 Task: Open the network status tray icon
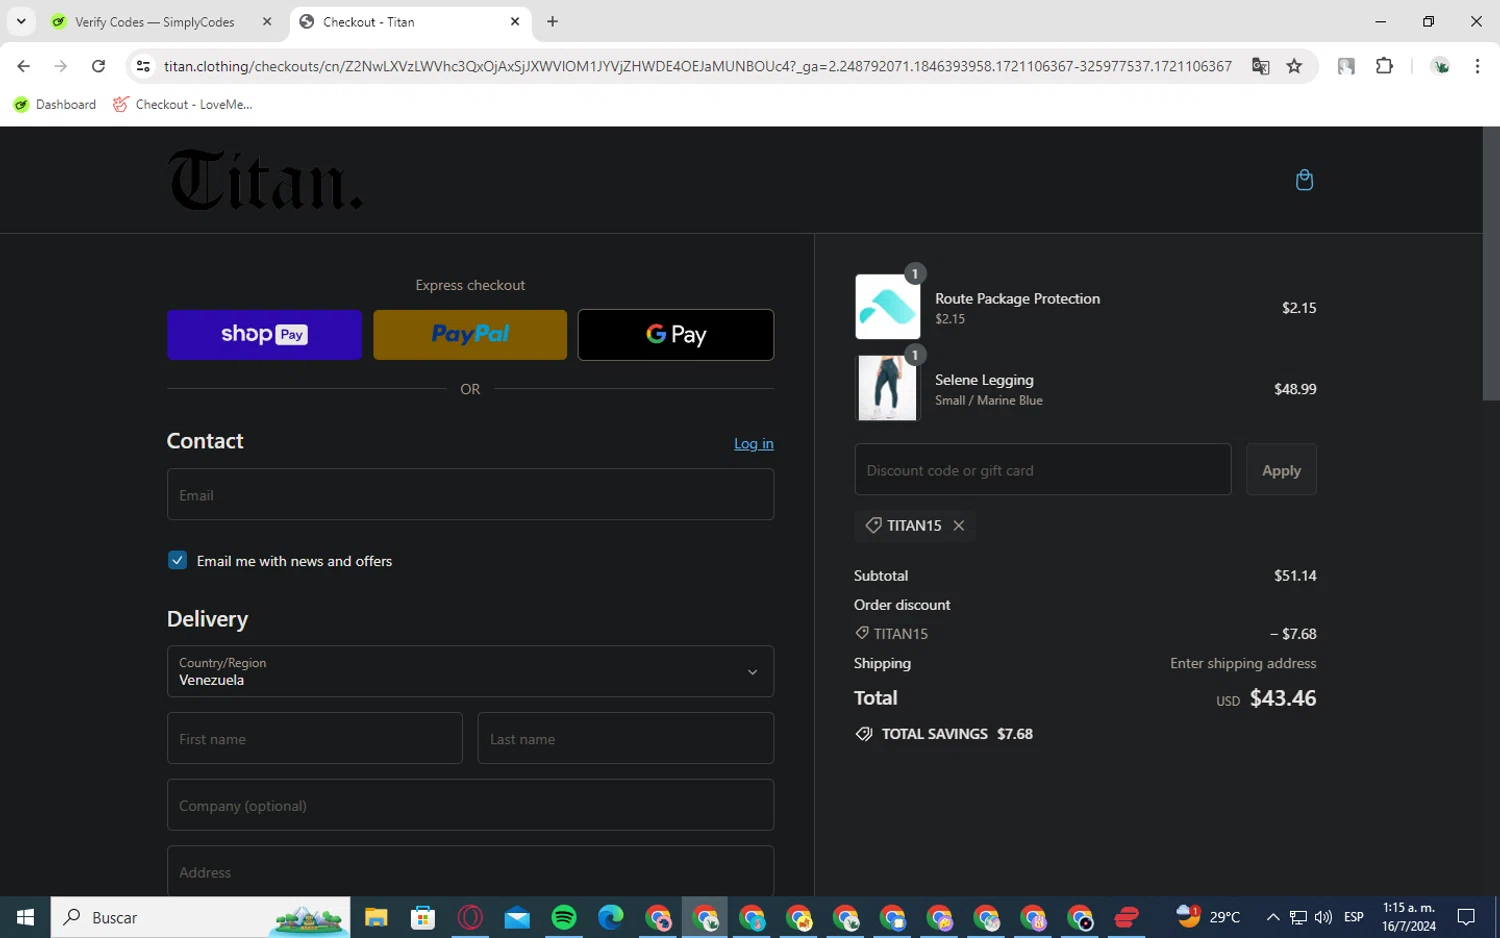click(1298, 917)
